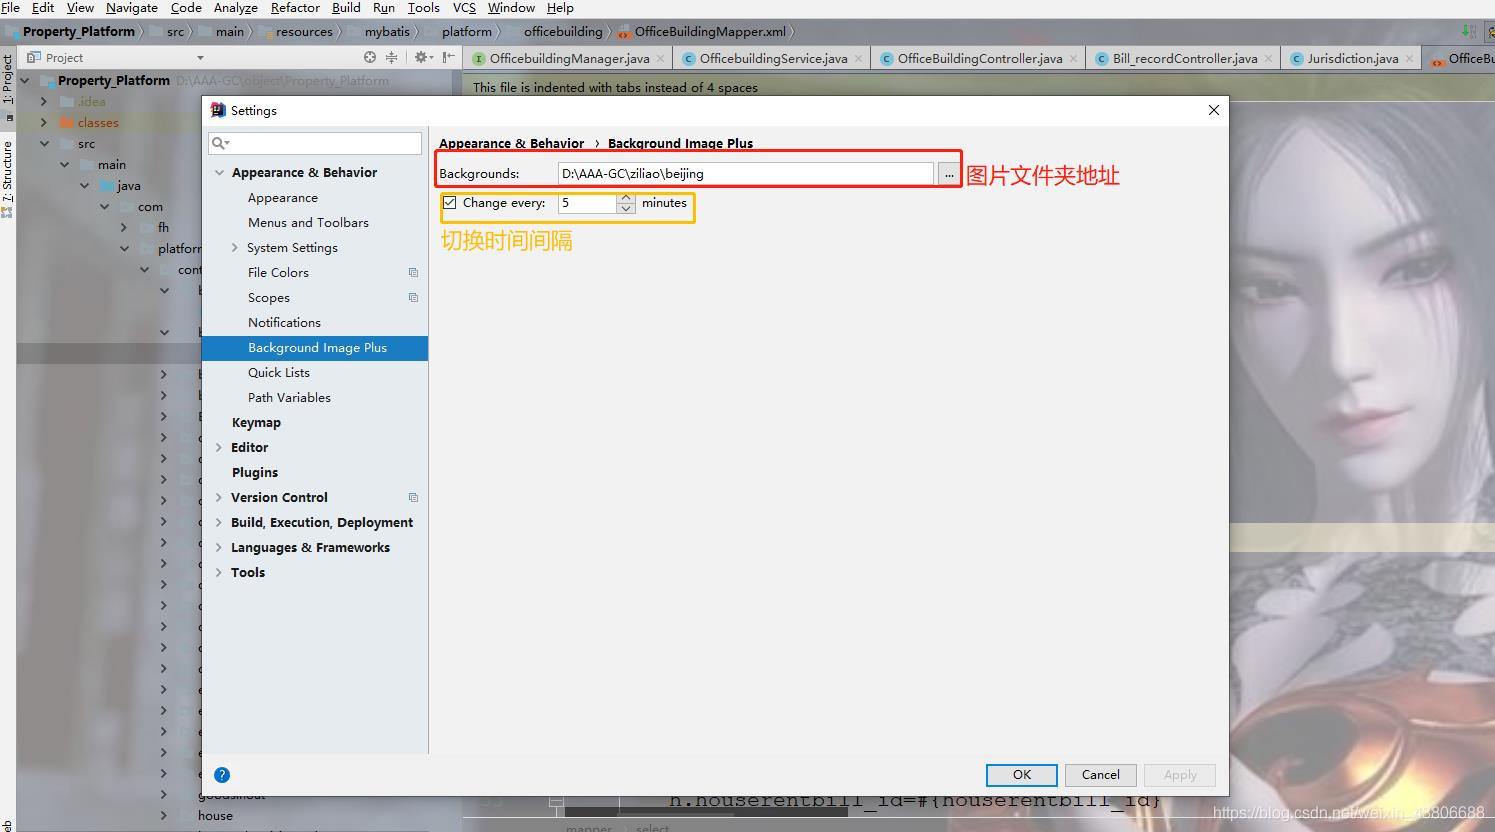Click the browse '...' button for Backgrounds

point(948,174)
